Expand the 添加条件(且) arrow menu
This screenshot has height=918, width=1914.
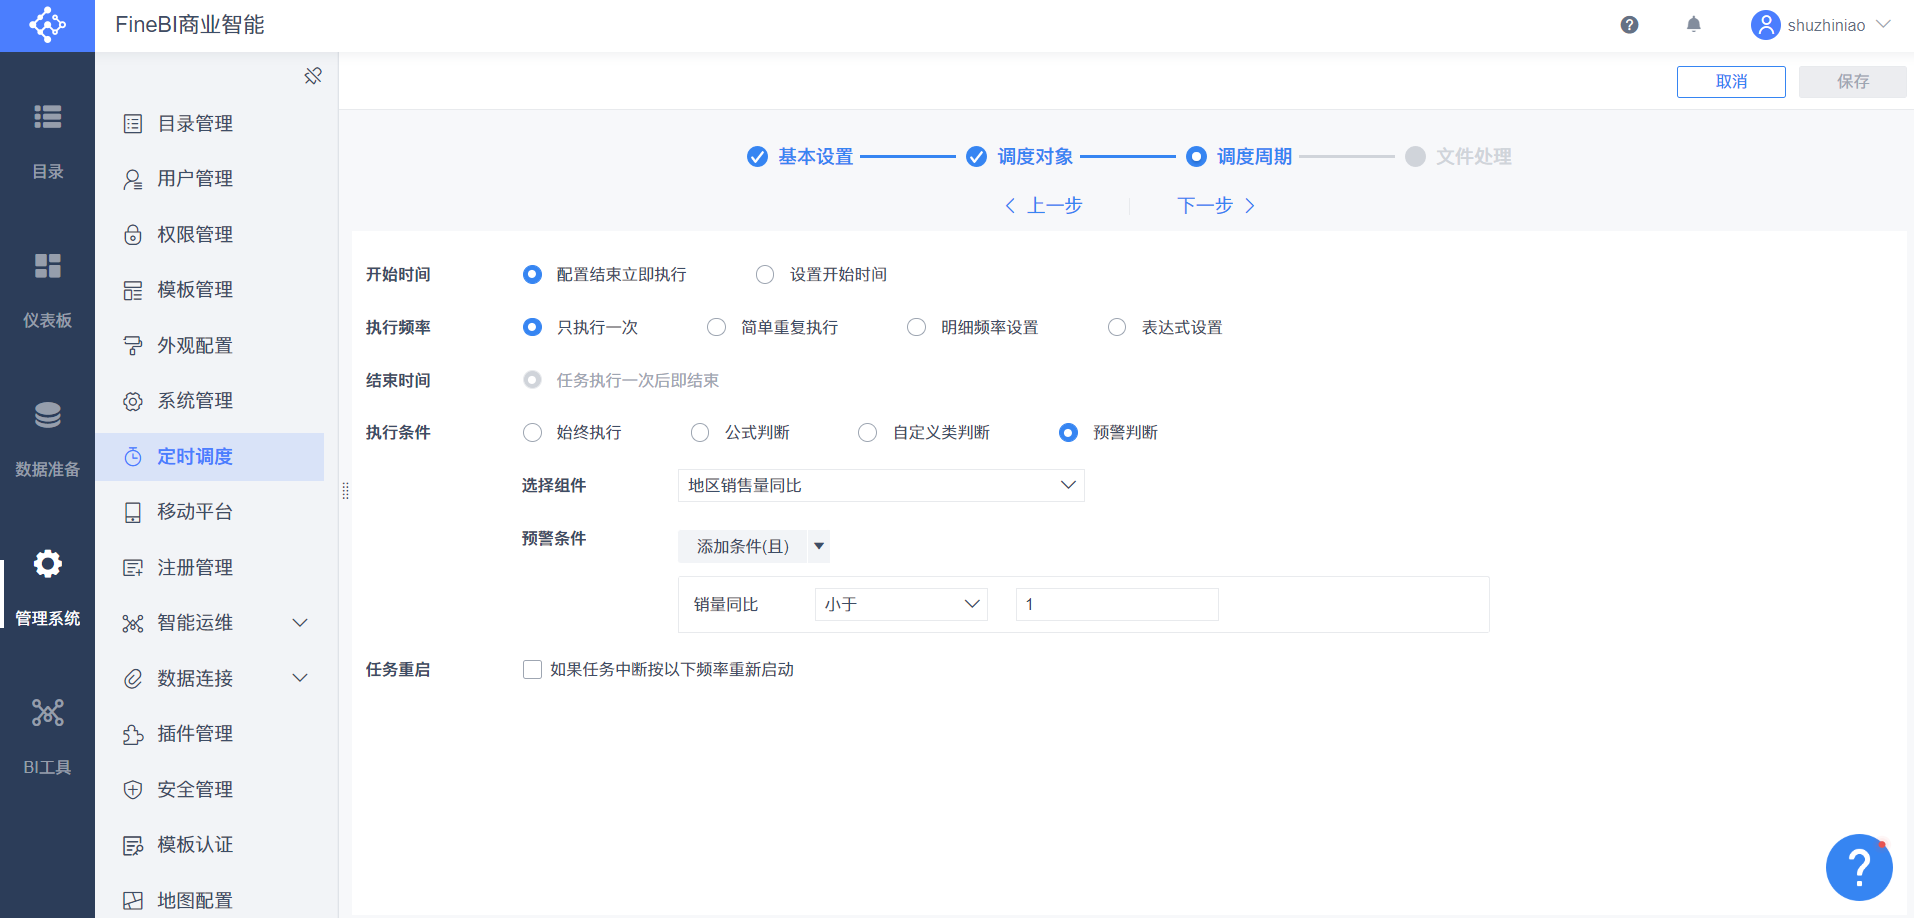[x=819, y=547]
